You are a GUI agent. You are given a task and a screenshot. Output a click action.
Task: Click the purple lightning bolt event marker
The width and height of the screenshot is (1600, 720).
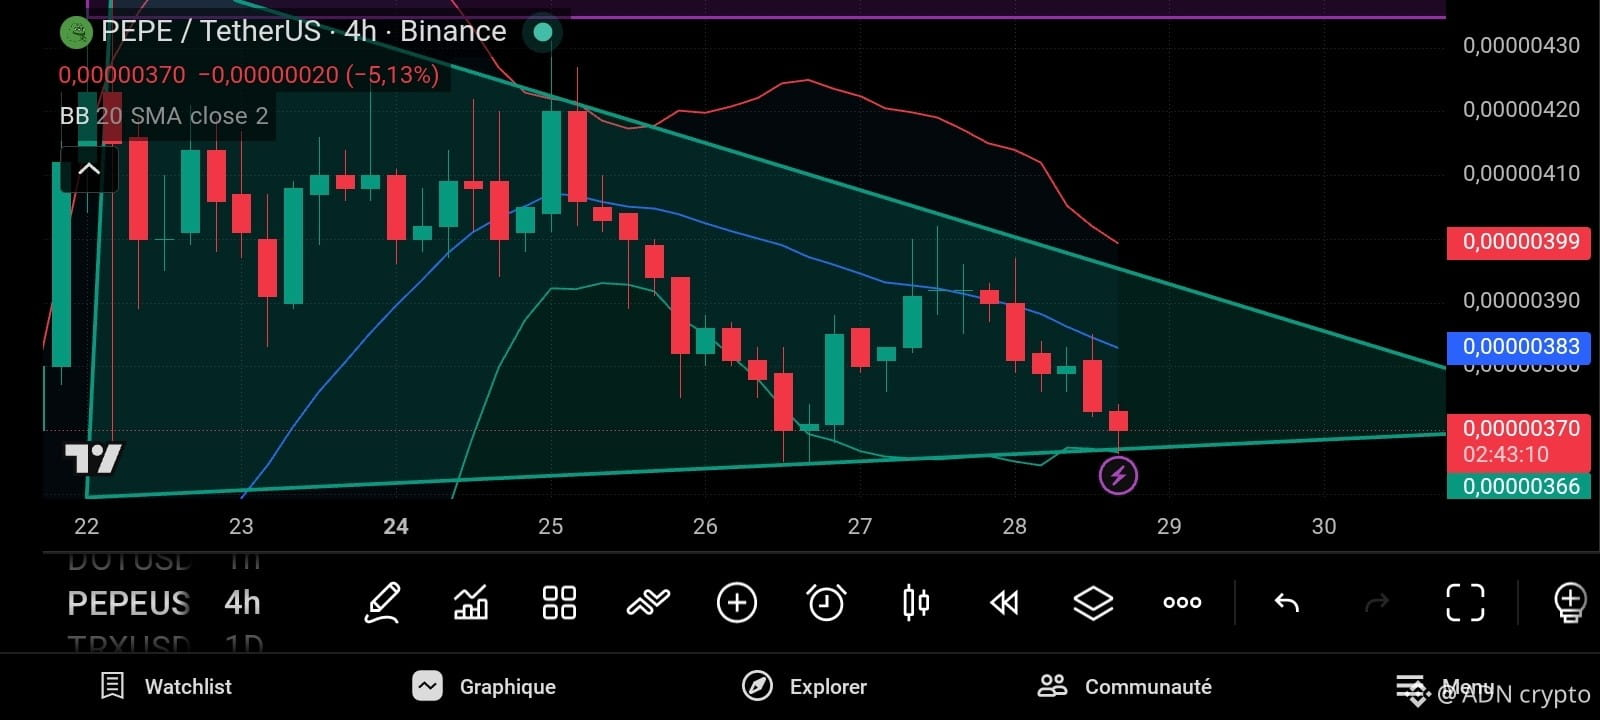pyautogui.click(x=1118, y=475)
